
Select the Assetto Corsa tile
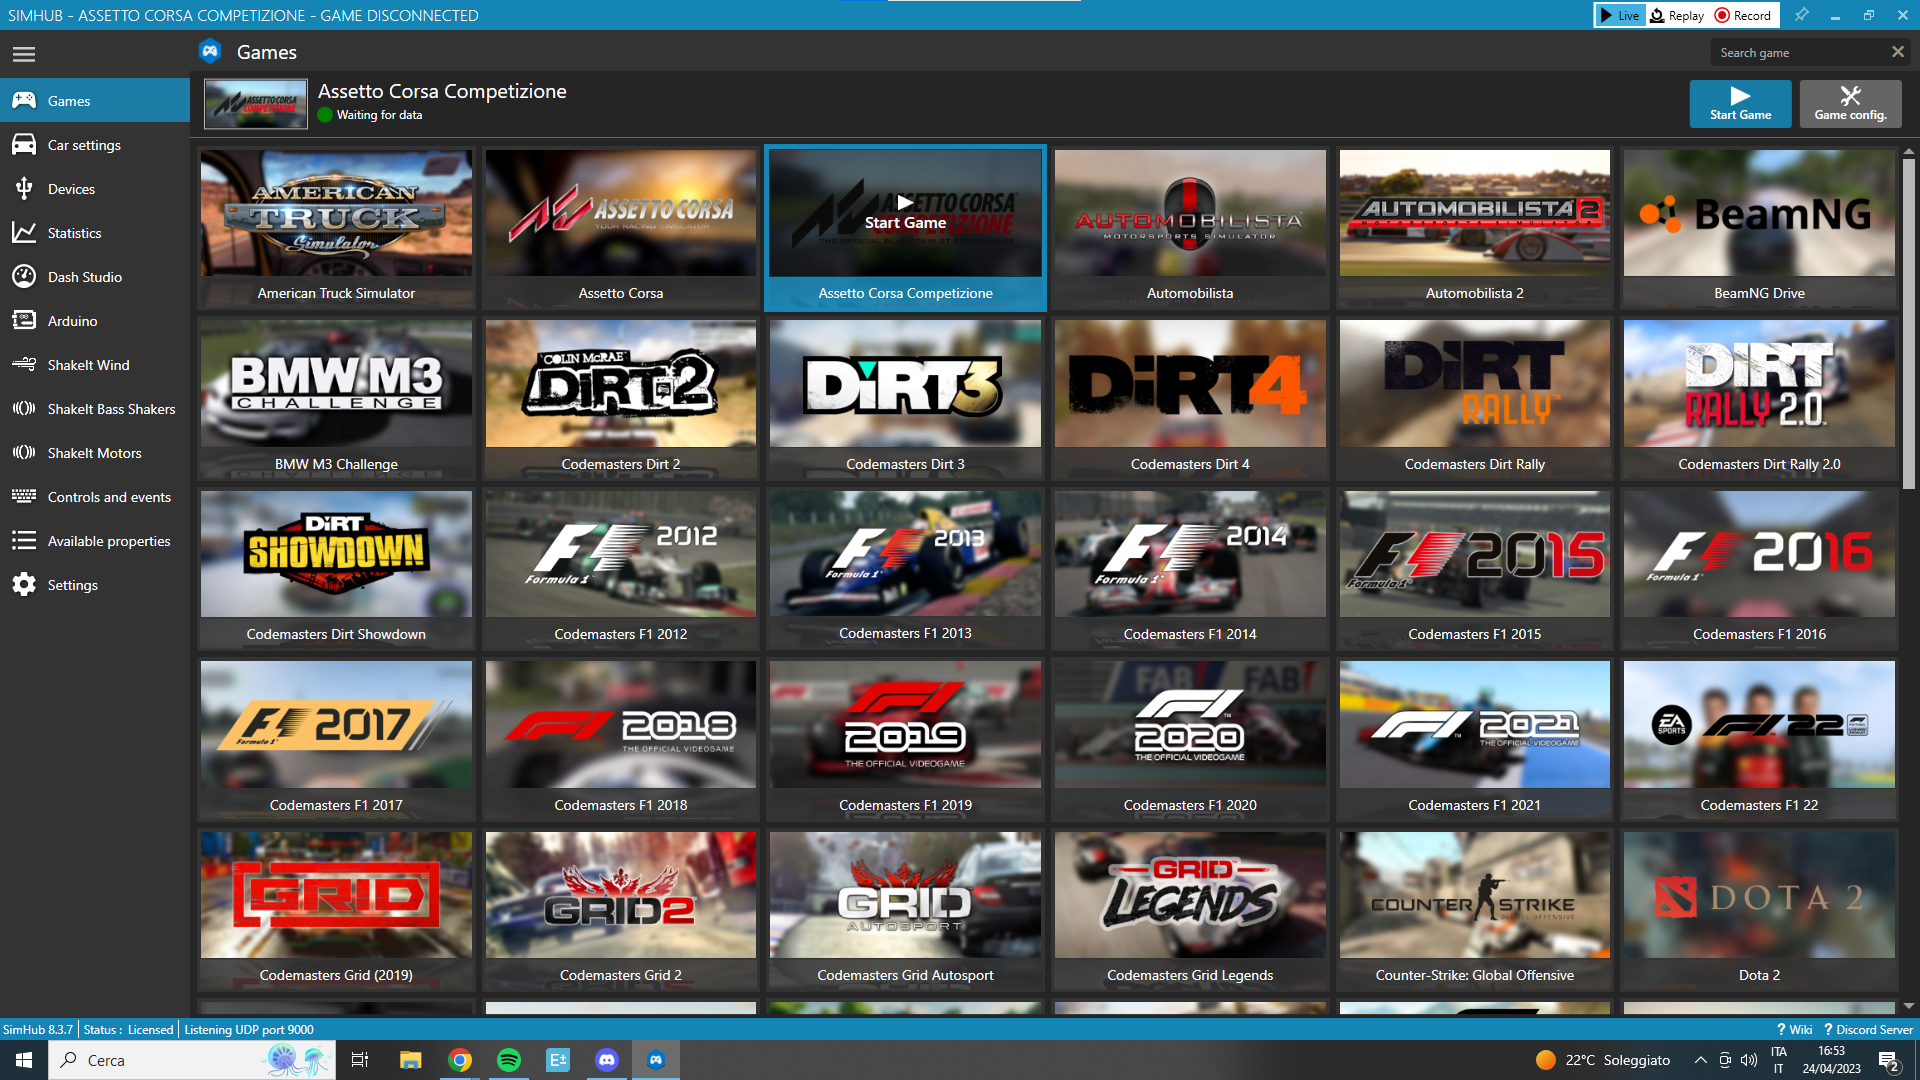coord(620,228)
